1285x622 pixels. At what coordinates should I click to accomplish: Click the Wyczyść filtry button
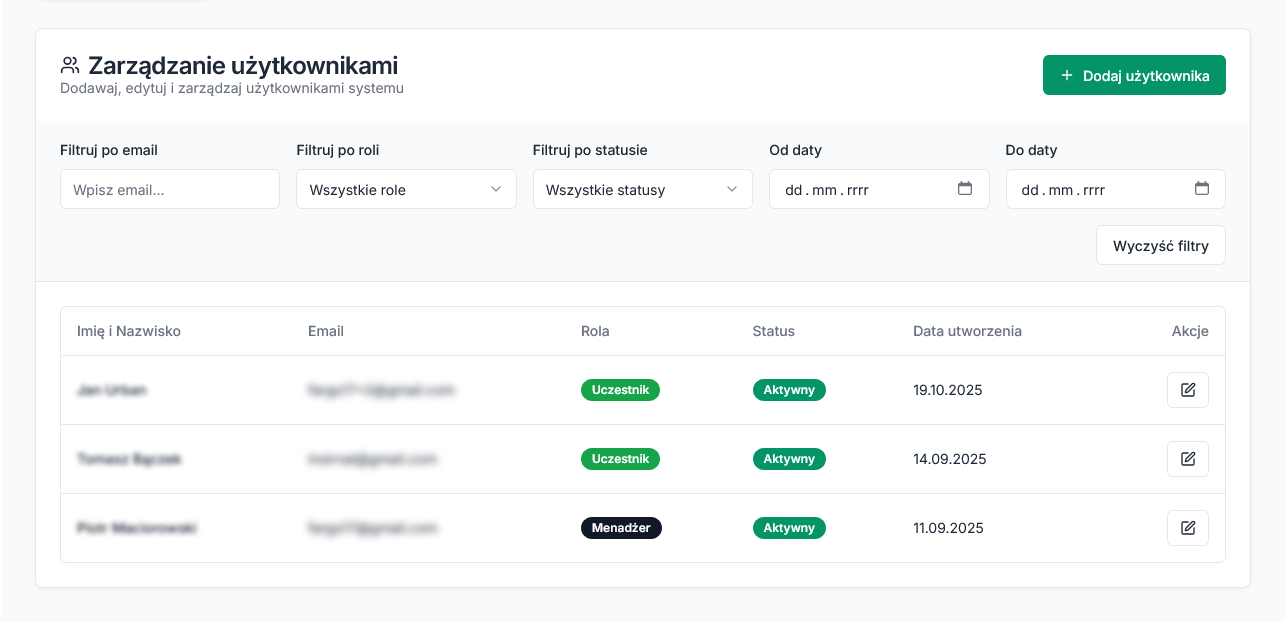point(1160,245)
